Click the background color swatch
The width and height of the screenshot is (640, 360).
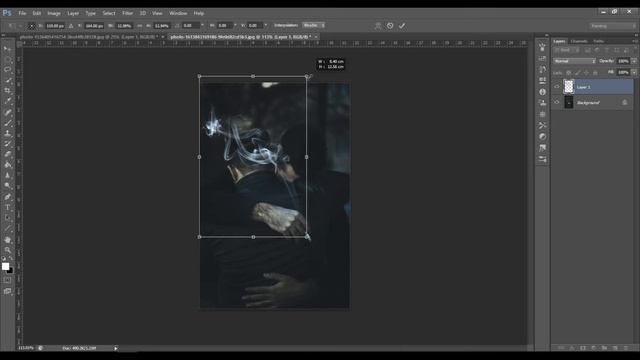pos(11,271)
